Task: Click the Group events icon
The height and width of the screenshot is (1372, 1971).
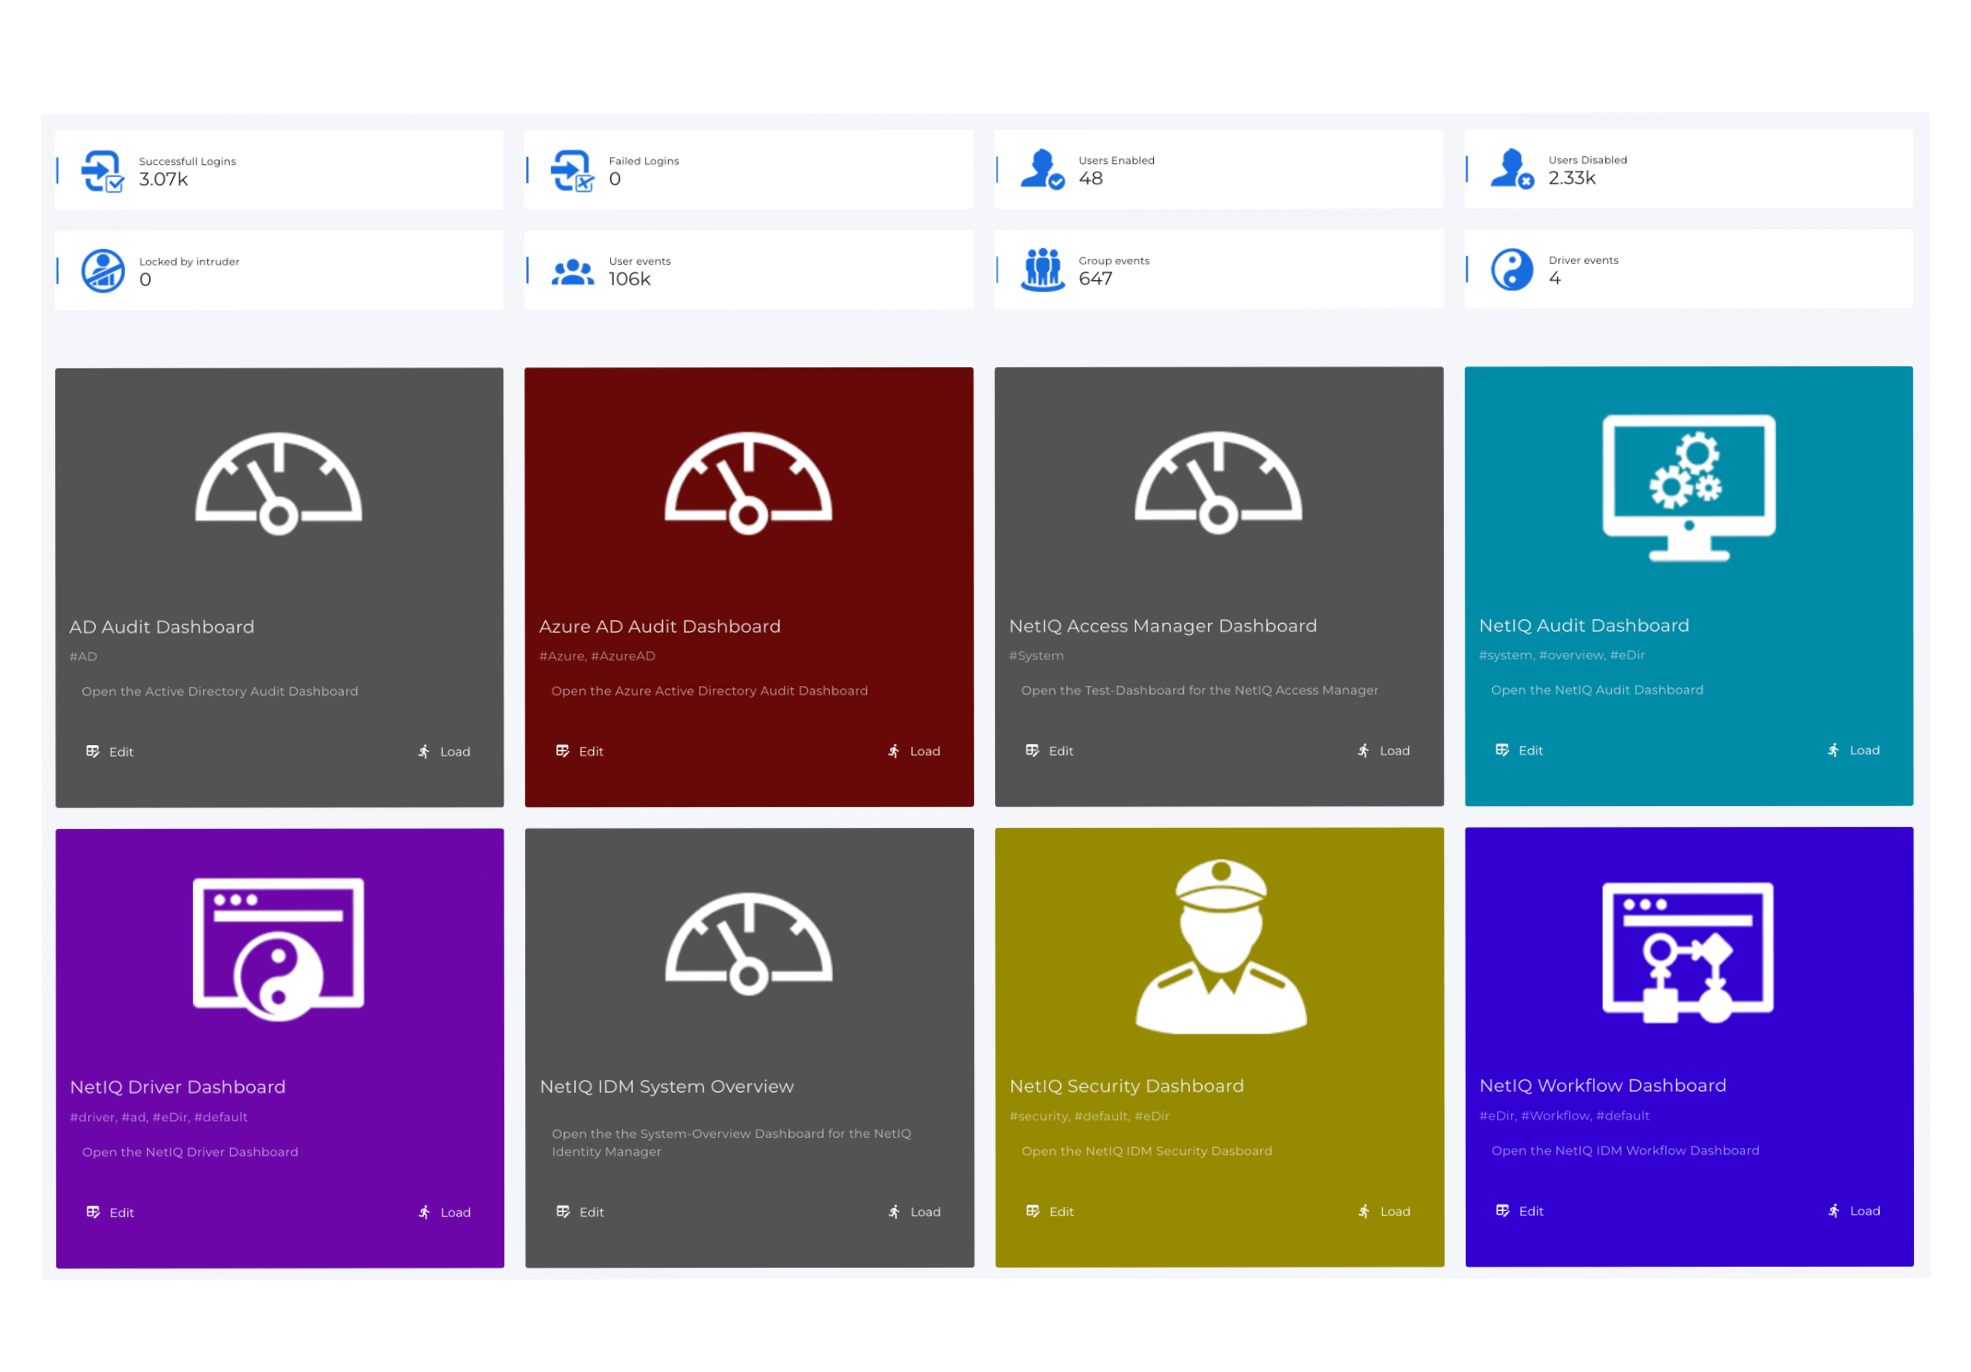Action: [1042, 270]
